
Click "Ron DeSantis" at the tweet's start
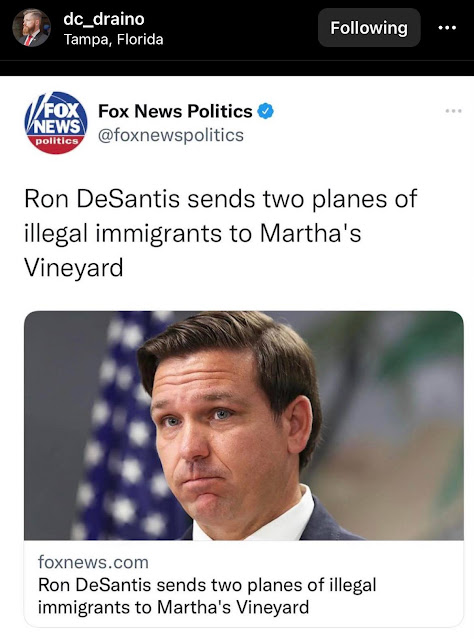tap(102, 198)
